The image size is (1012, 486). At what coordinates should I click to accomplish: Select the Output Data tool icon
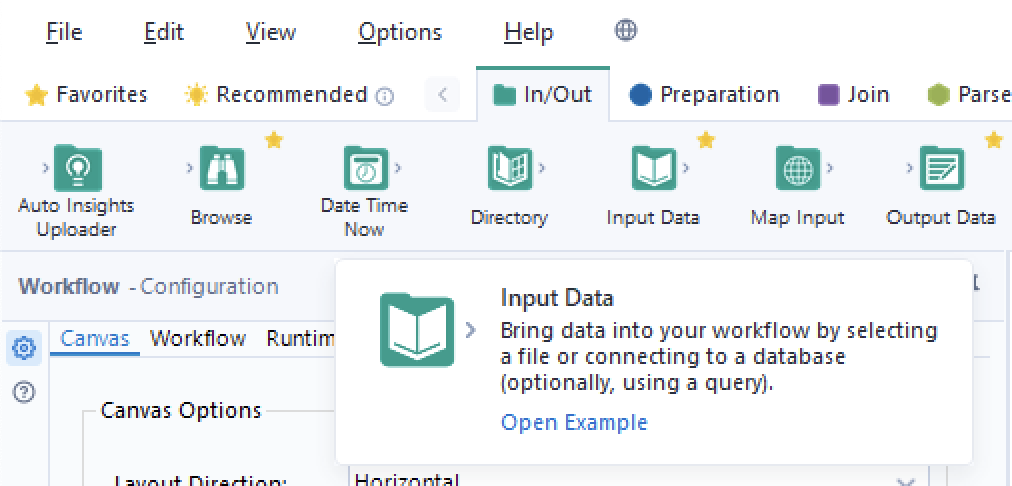942,168
